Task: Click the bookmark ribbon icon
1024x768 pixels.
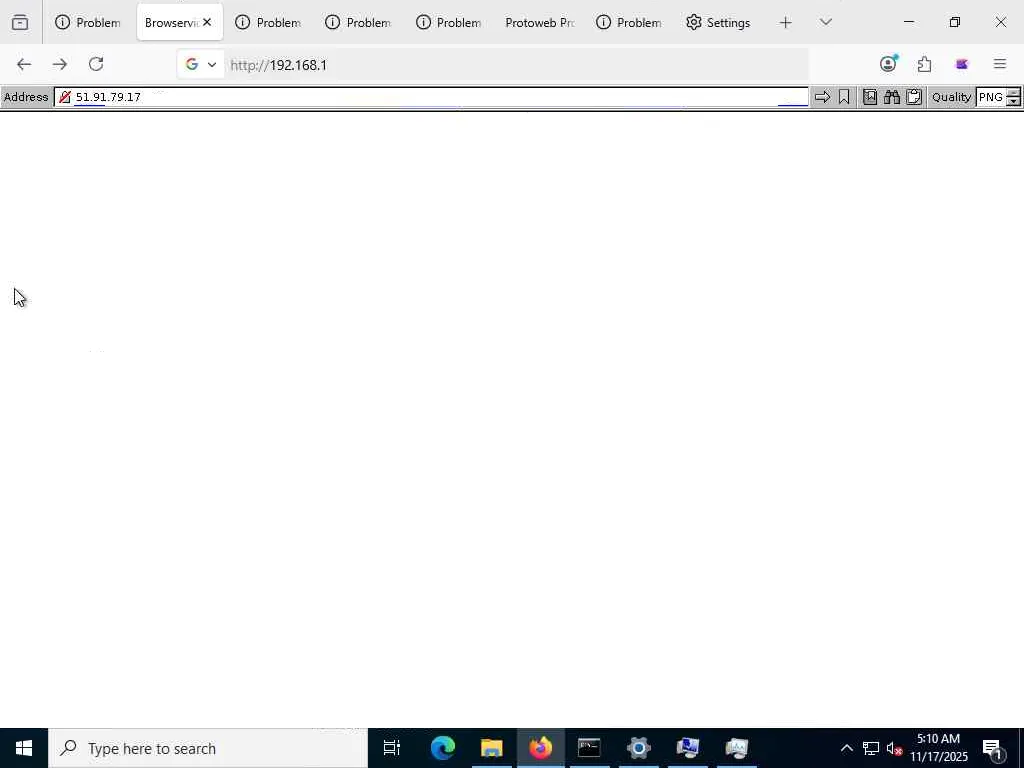Action: pyautogui.click(x=844, y=97)
